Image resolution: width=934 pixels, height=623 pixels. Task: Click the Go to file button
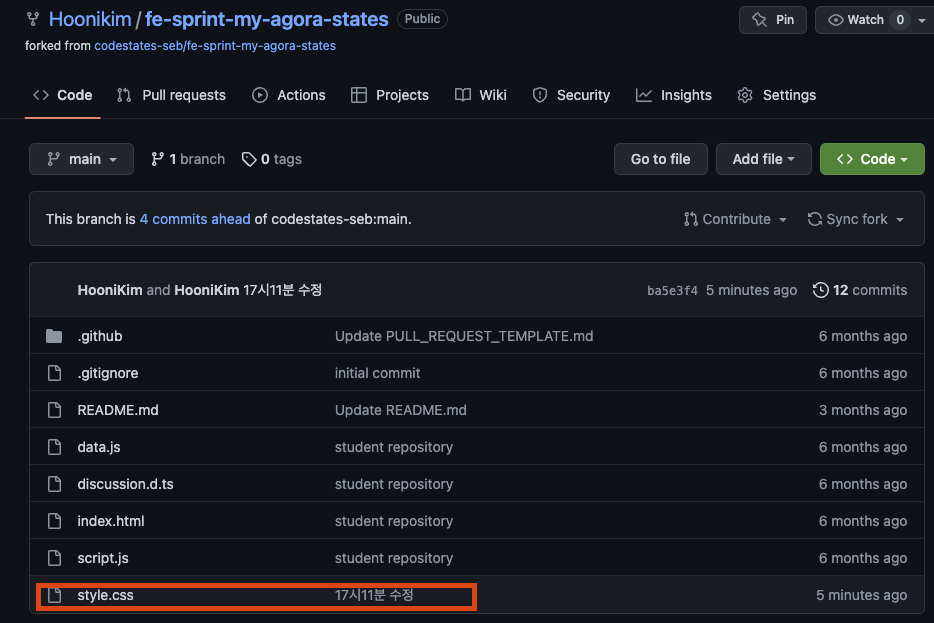coord(661,159)
